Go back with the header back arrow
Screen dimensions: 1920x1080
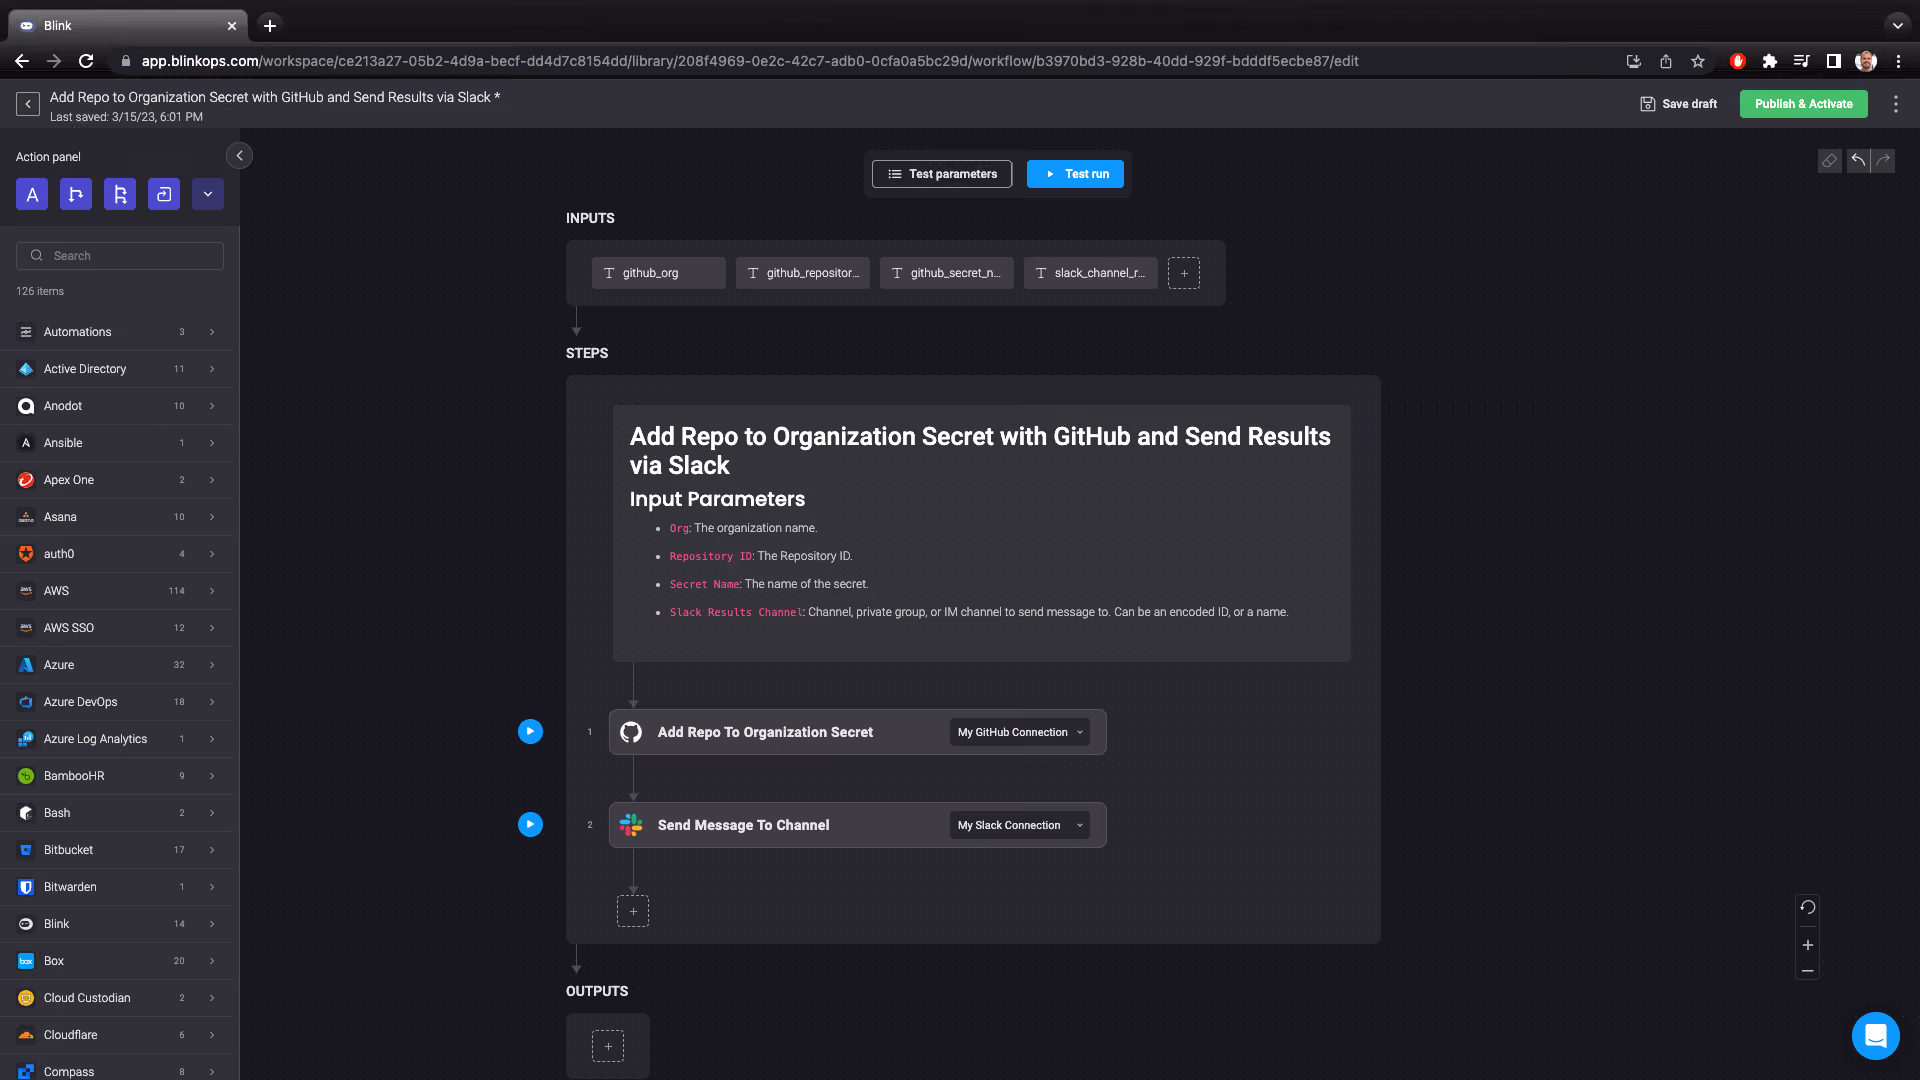(x=28, y=104)
